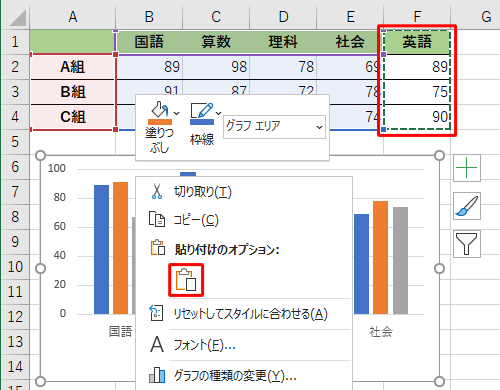Choose 切り取り(T) from the context menu
This screenshot has width=500, height=390.
pos(244,192)
